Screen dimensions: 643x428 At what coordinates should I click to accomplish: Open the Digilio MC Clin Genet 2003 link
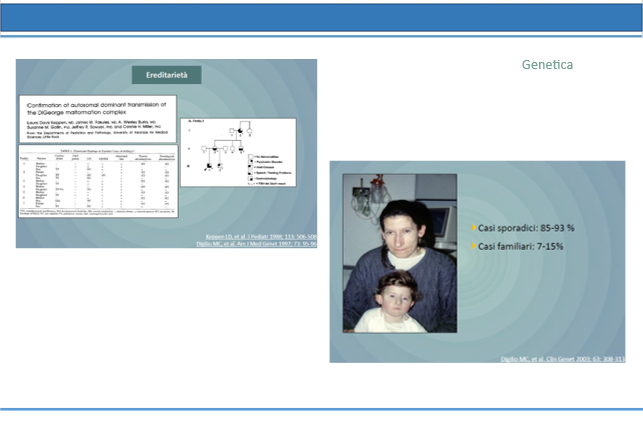[x=563, y=359]
